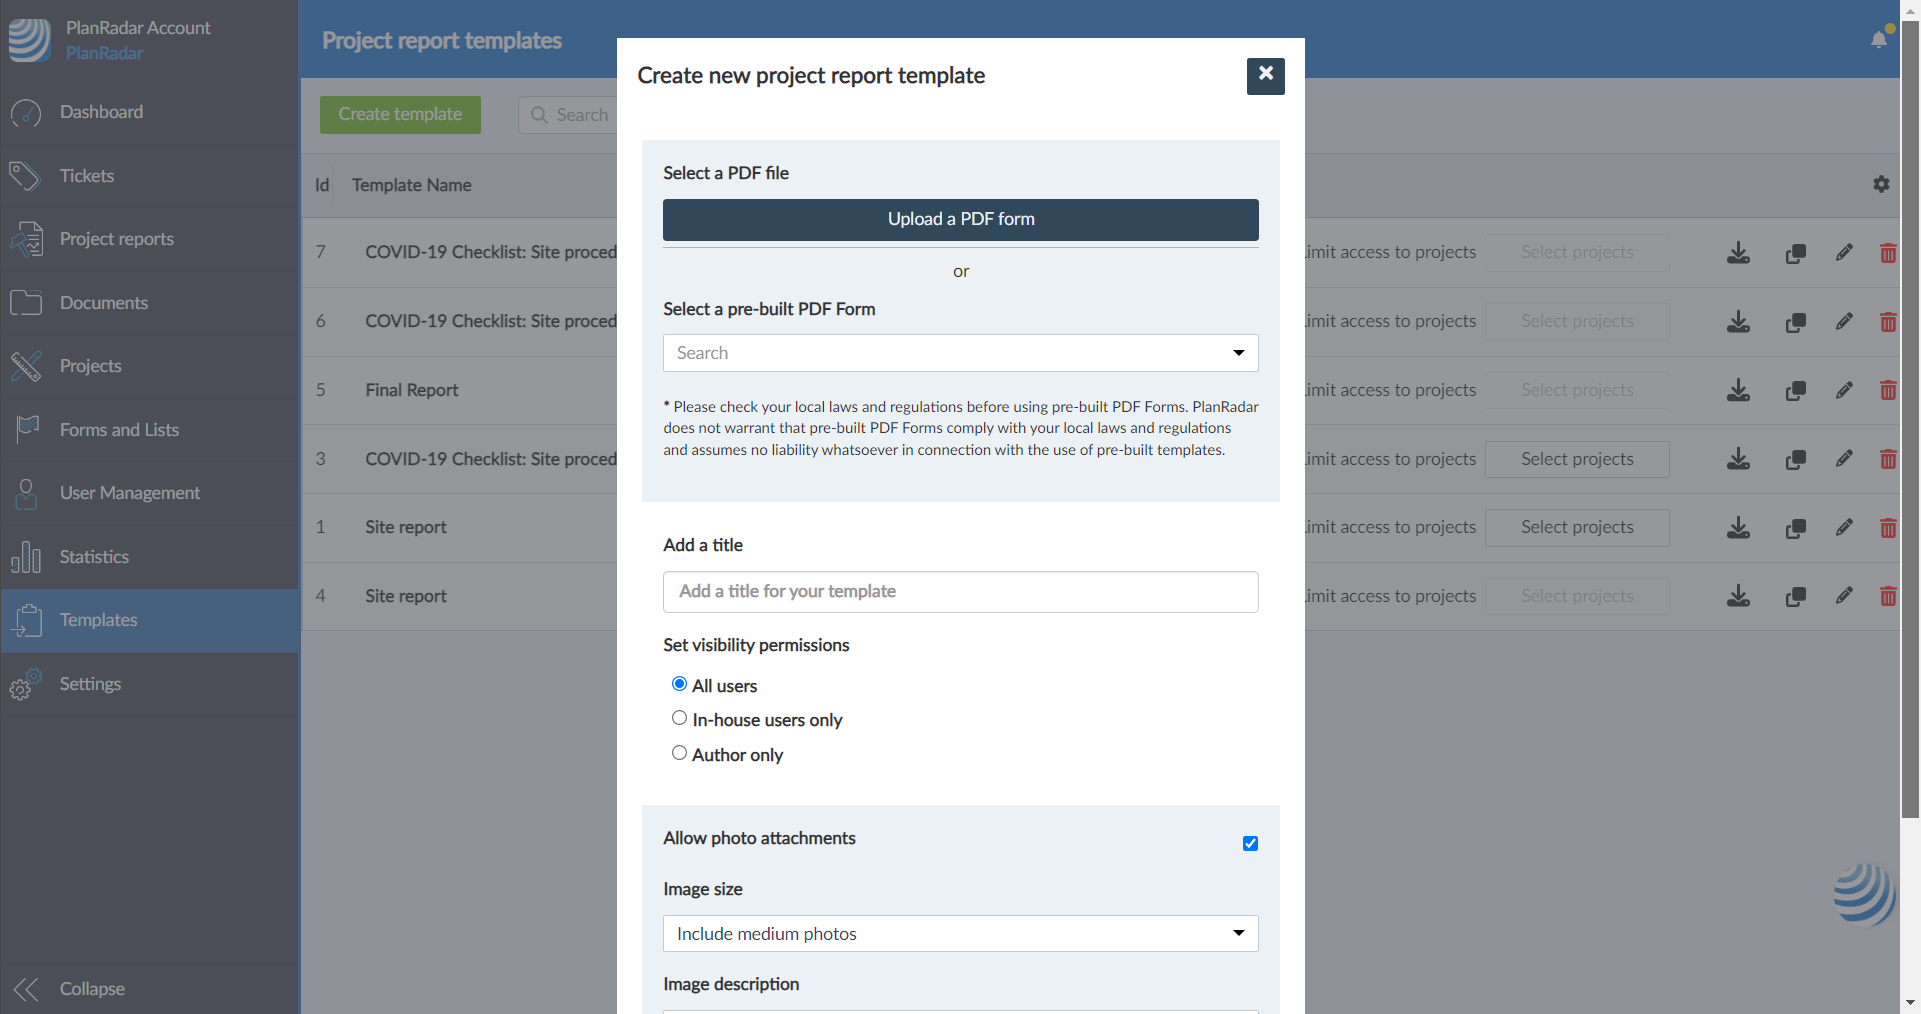The height and width of the screenshot is (1014, 1921).
Task: Choose In-house users only permission
Action: click(680, 718)
